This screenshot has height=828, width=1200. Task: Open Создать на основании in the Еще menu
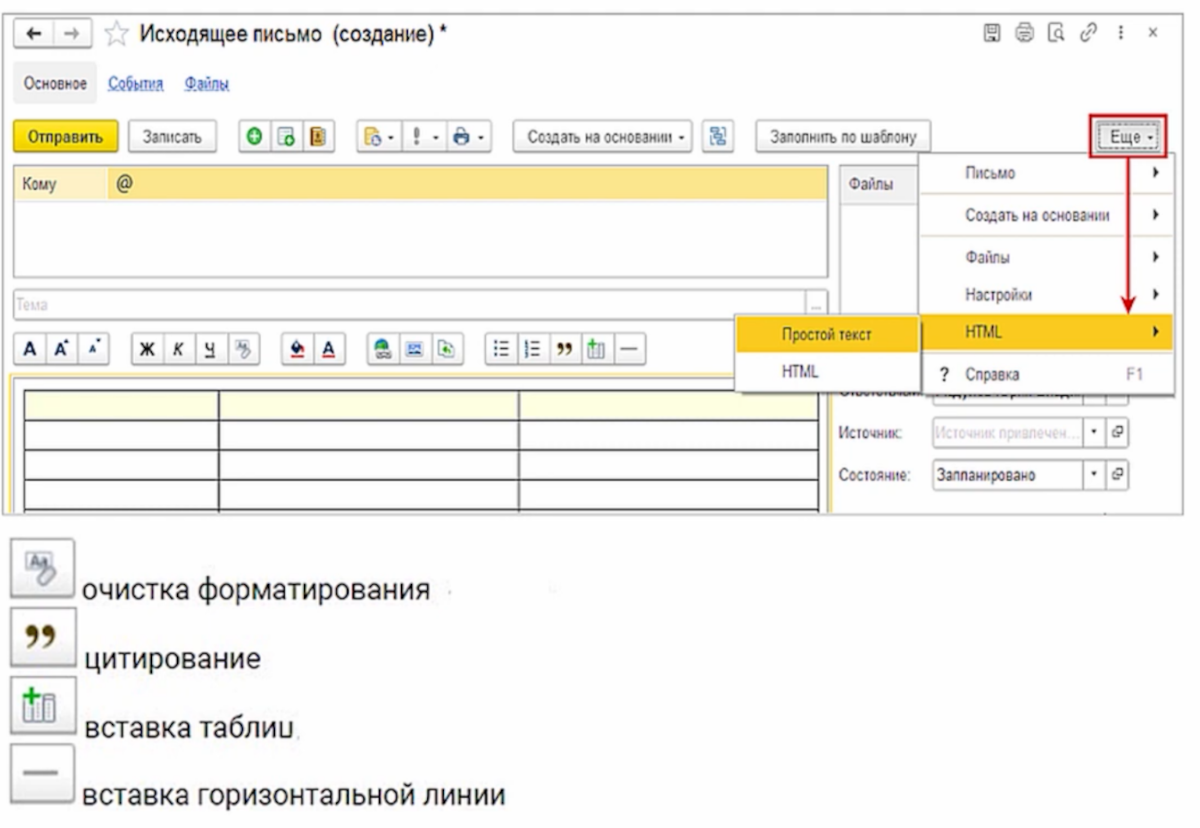pyautogui.click(x=1045, y=215)
